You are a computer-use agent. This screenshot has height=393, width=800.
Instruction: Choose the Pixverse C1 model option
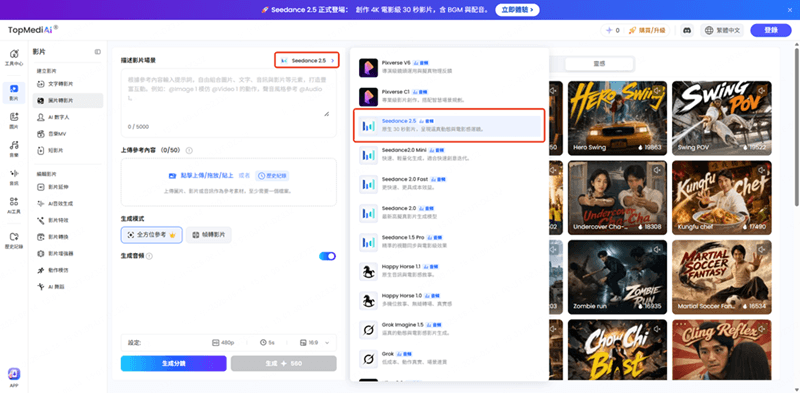(449, 97)
